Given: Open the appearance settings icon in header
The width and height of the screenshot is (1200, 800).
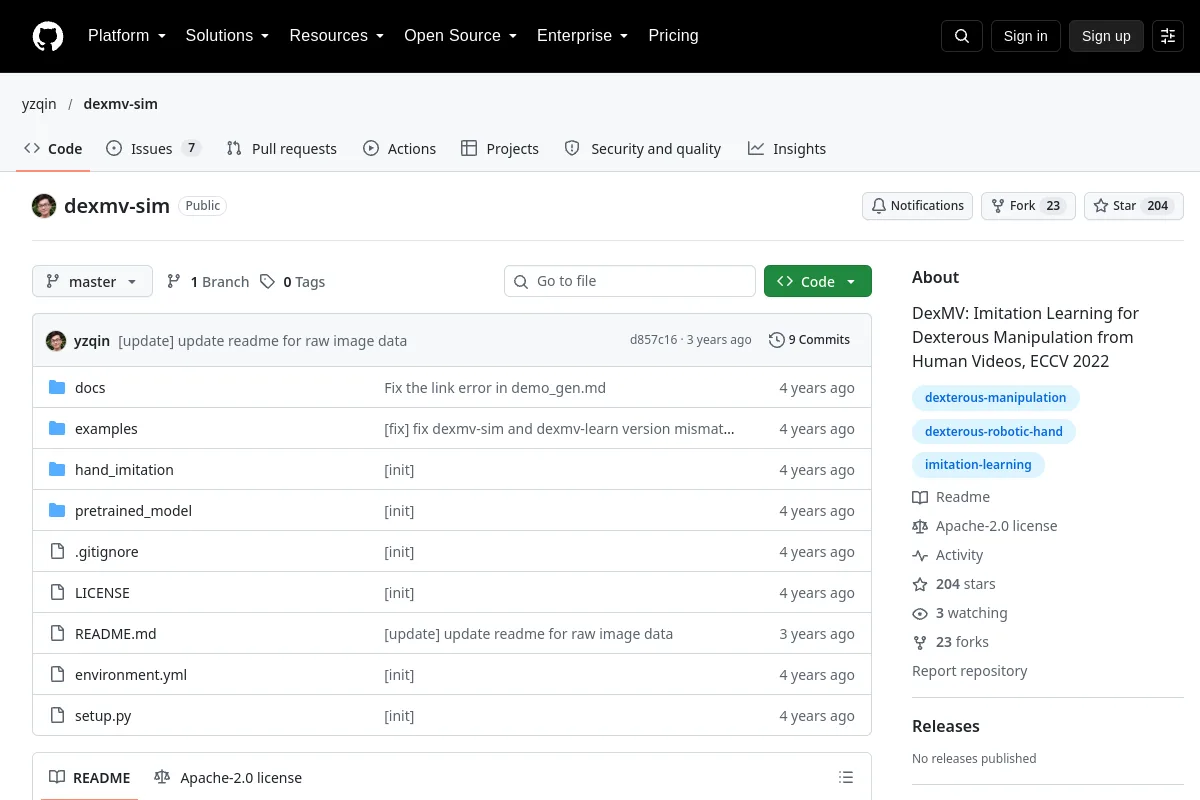Looking at the screenshot, I should click(1168, 36).
